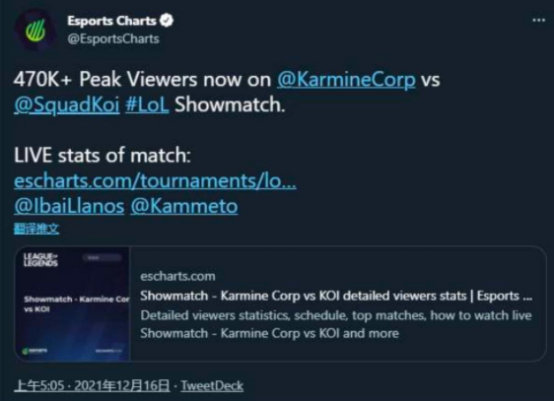
Task: Open the League of Legends card thumbnail
Action: coord(73,304)
